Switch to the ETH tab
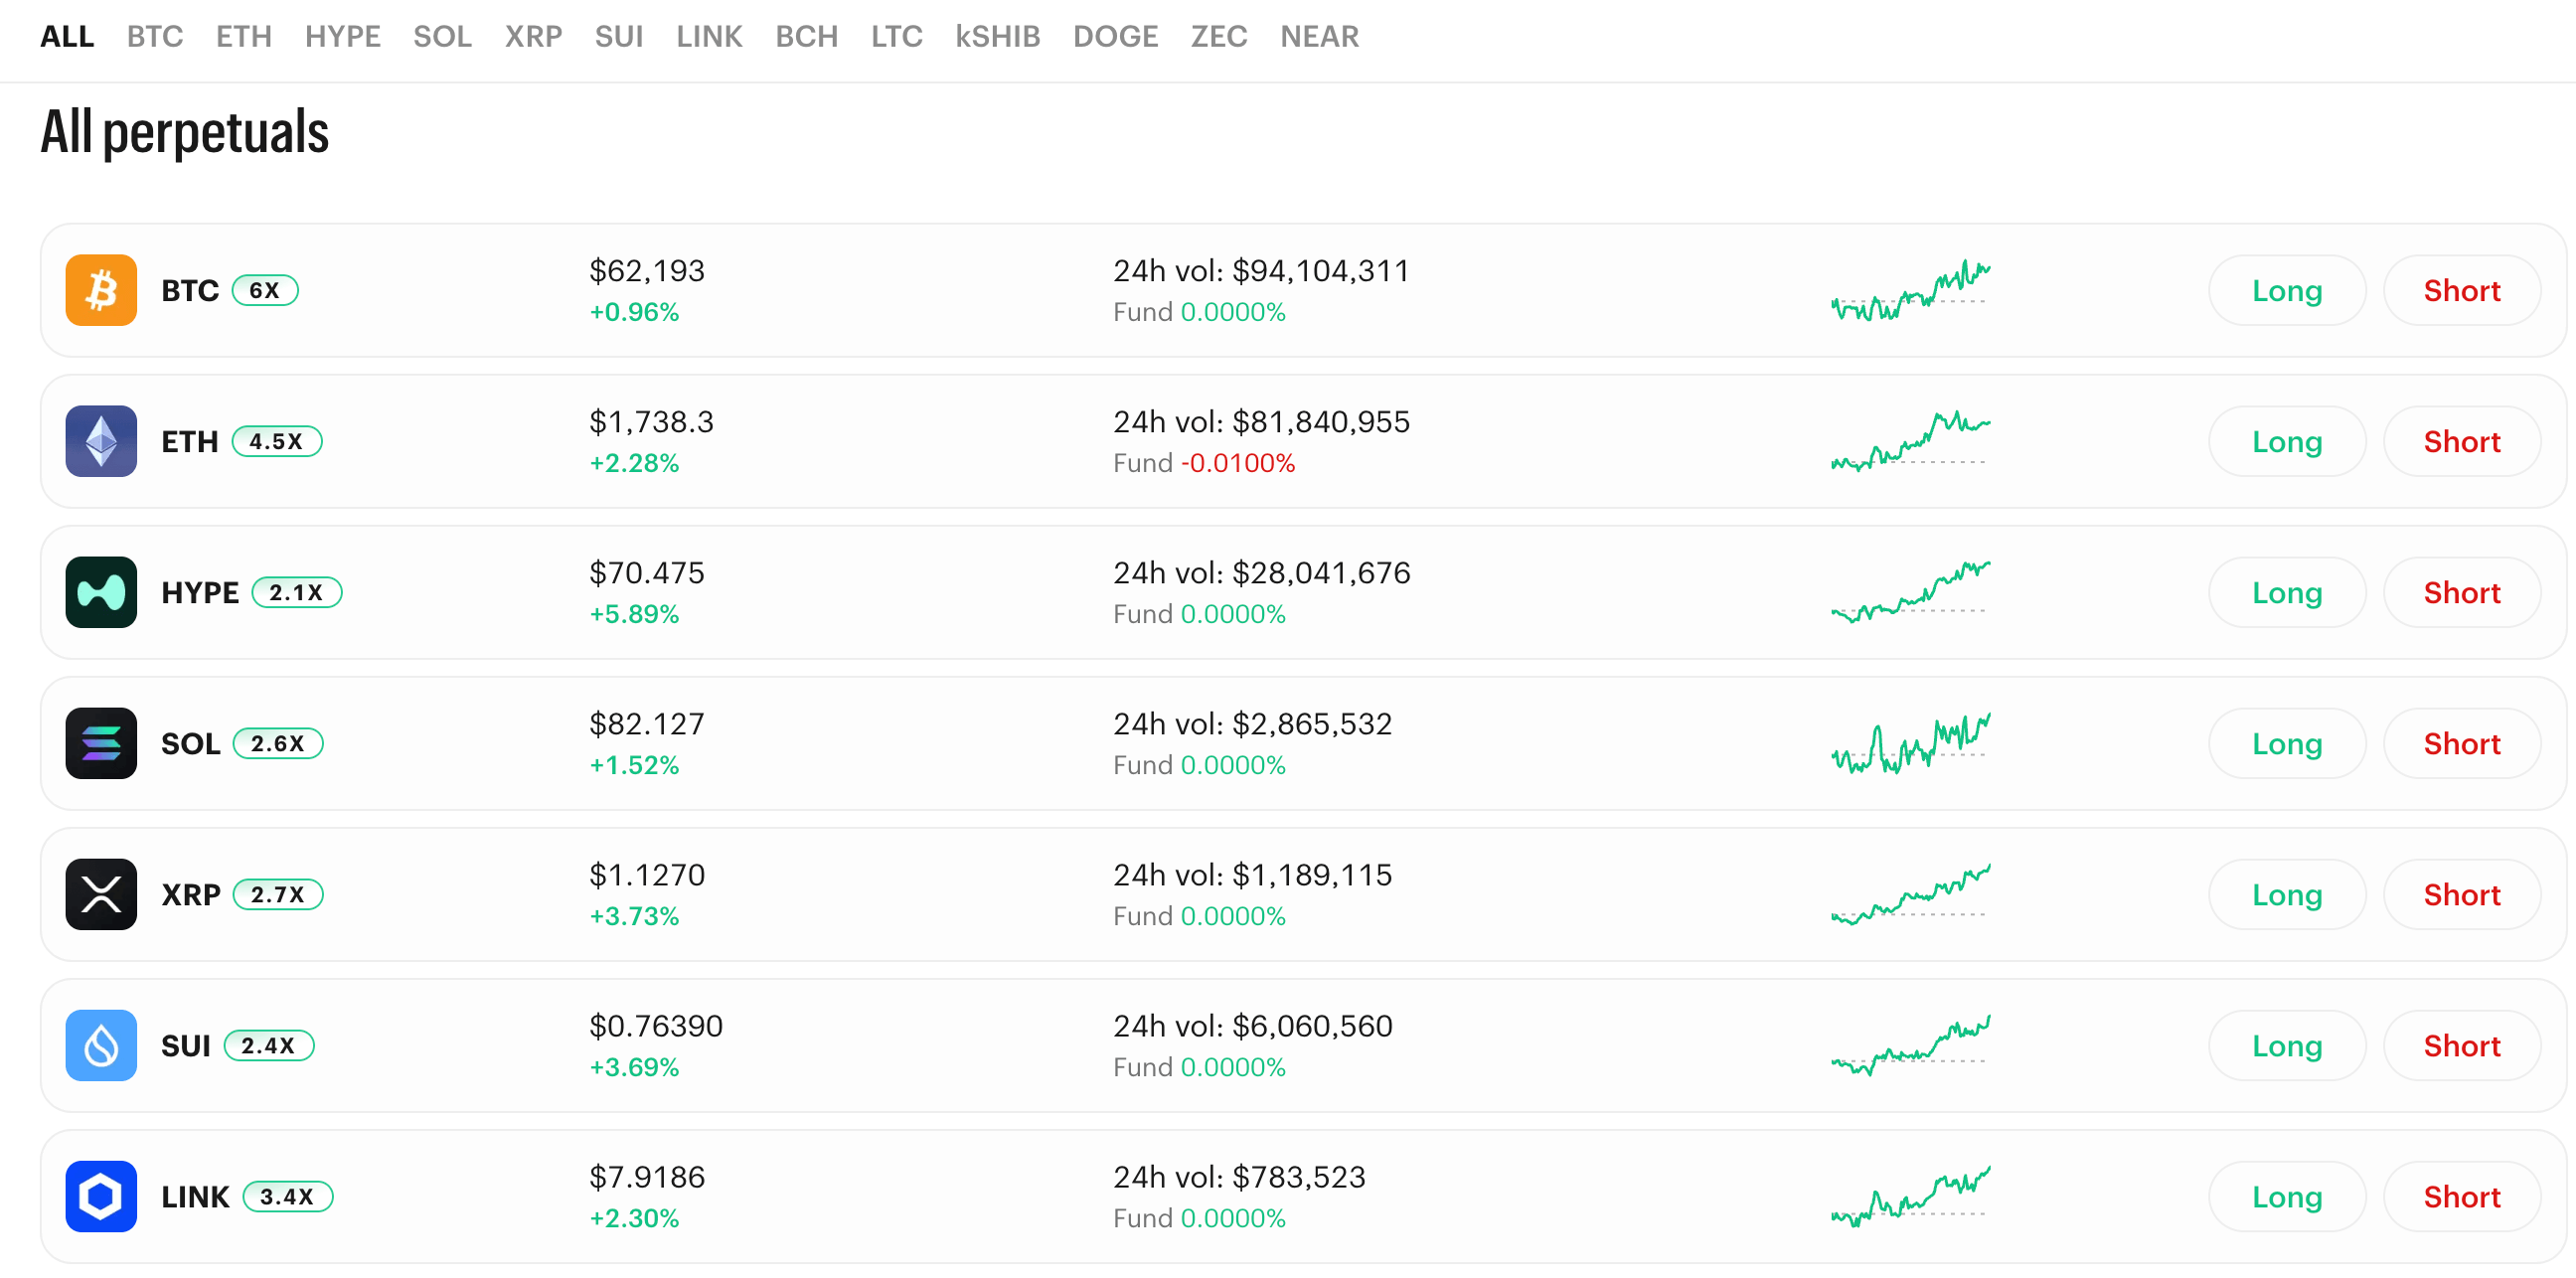Image resolution: width=2576 pixels, height=1278 pixels. click(x=244, y=37)
